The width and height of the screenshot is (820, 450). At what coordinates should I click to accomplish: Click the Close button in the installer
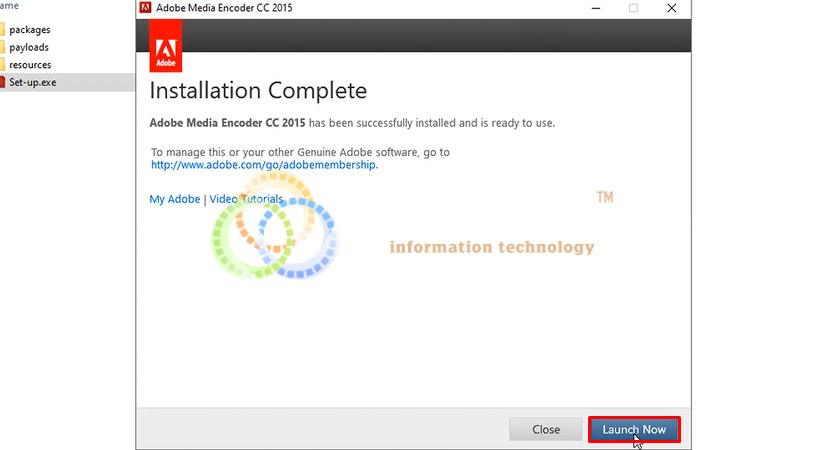click(x=546, y=429)
